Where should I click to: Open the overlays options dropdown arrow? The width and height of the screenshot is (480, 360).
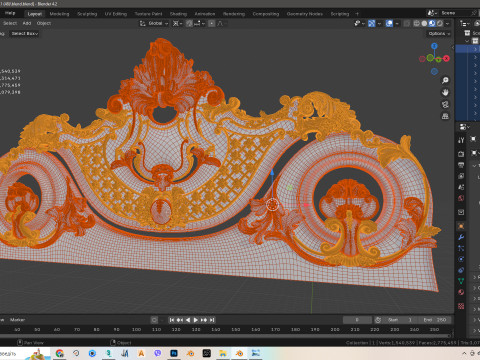tap(397, 23)
